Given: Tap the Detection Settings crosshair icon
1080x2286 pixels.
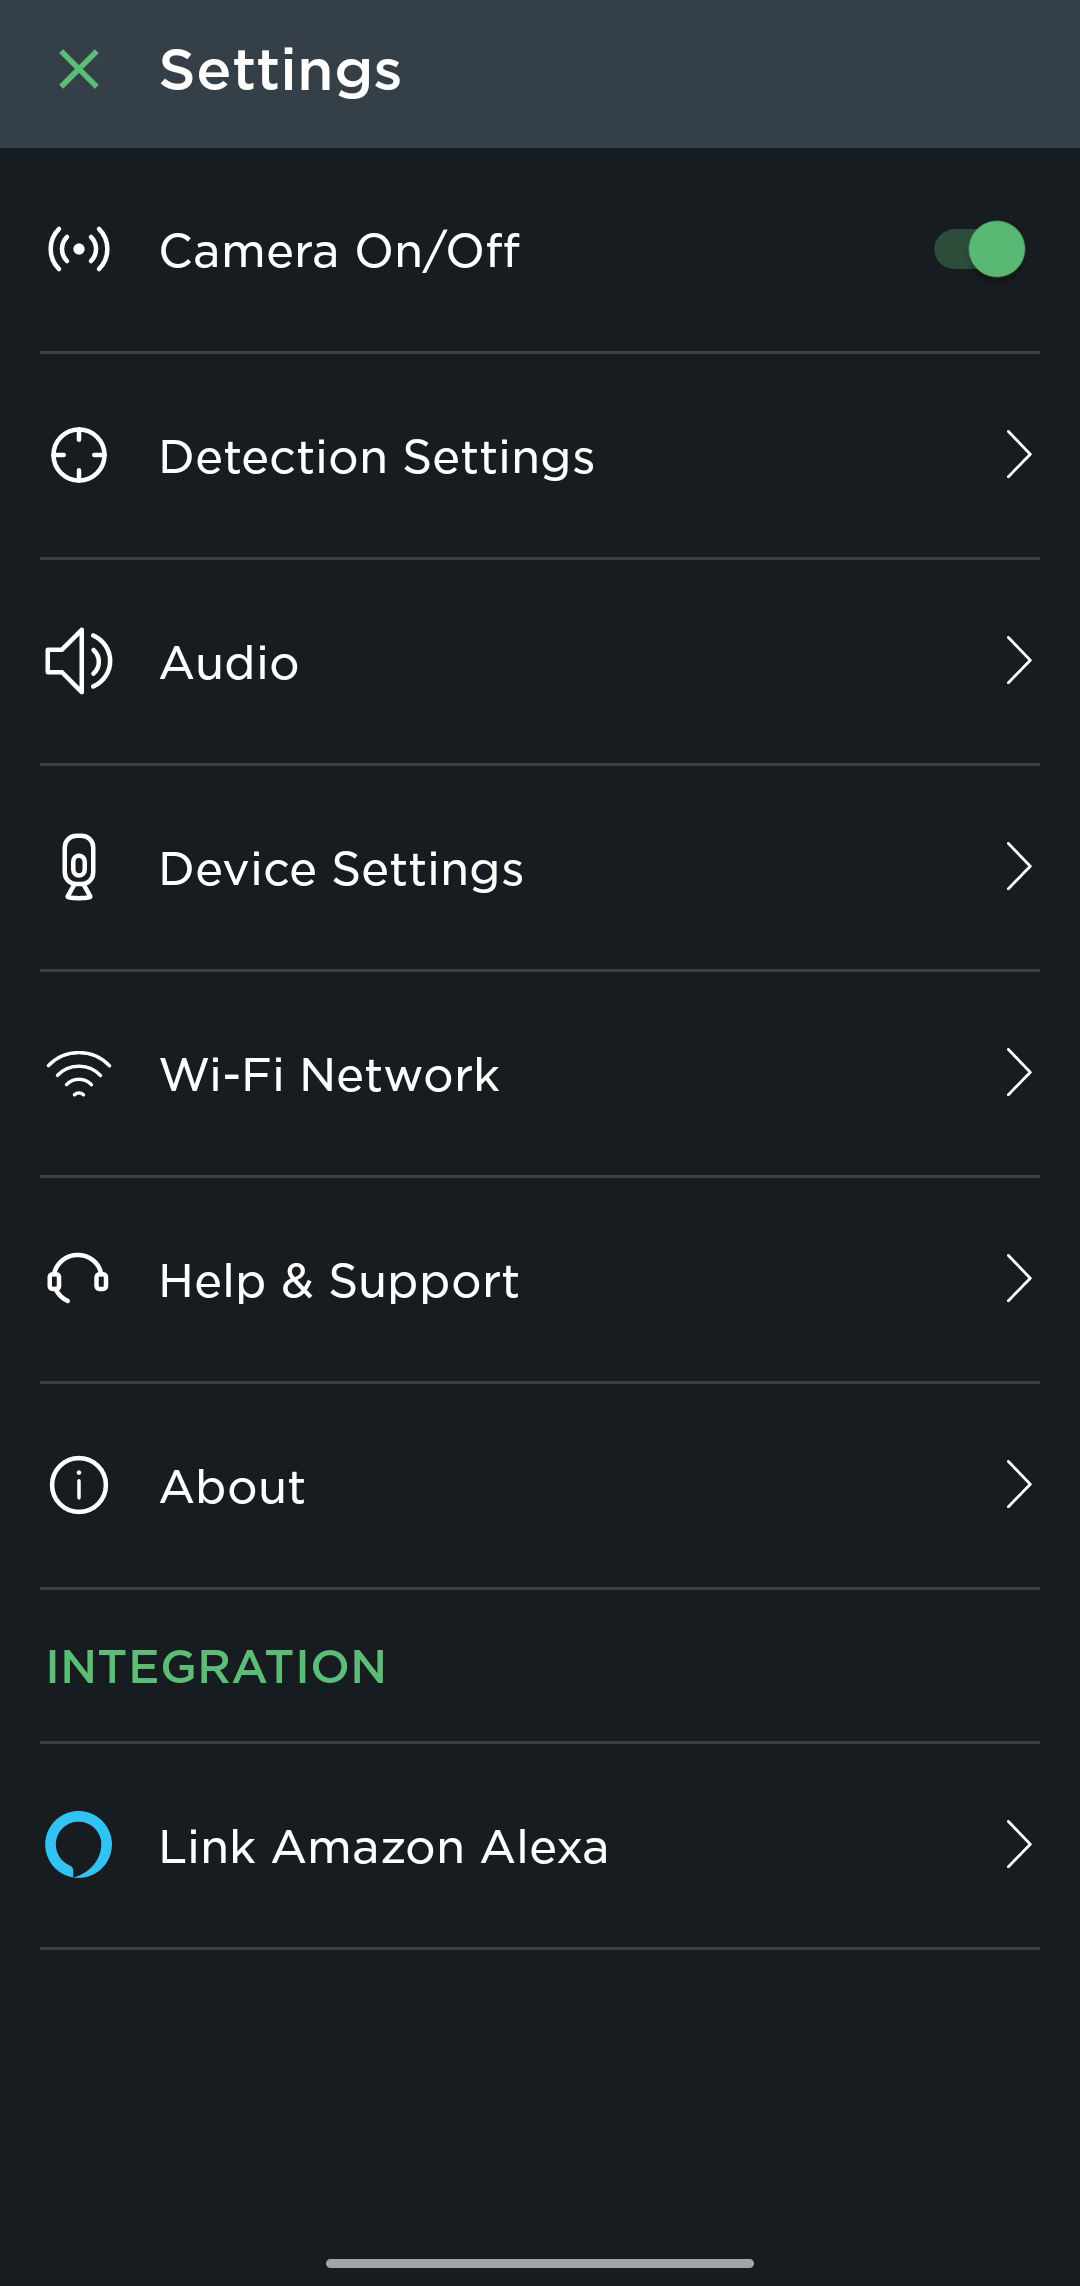Looking at the screenshot, I should point(79,456).
